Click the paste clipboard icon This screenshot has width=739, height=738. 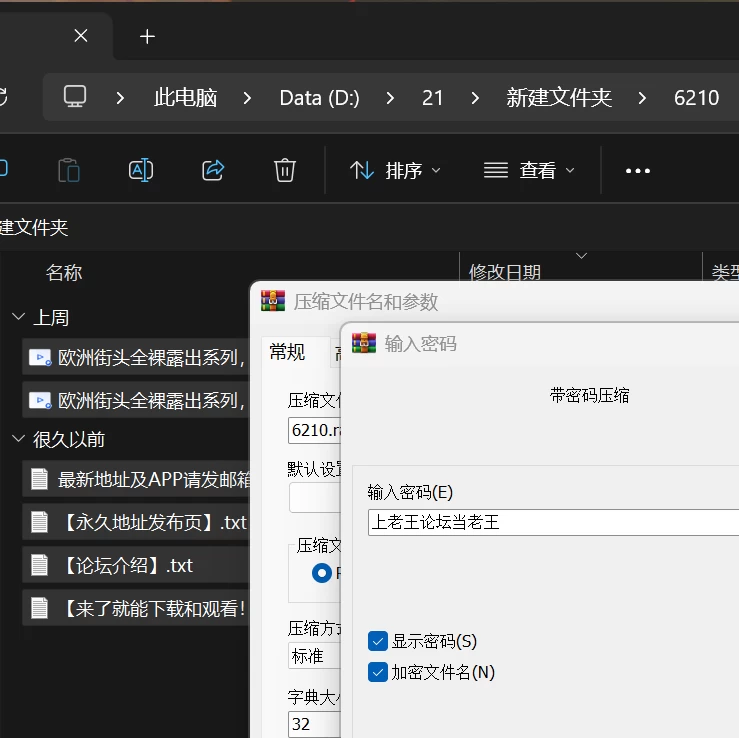[x=69, y=170]
